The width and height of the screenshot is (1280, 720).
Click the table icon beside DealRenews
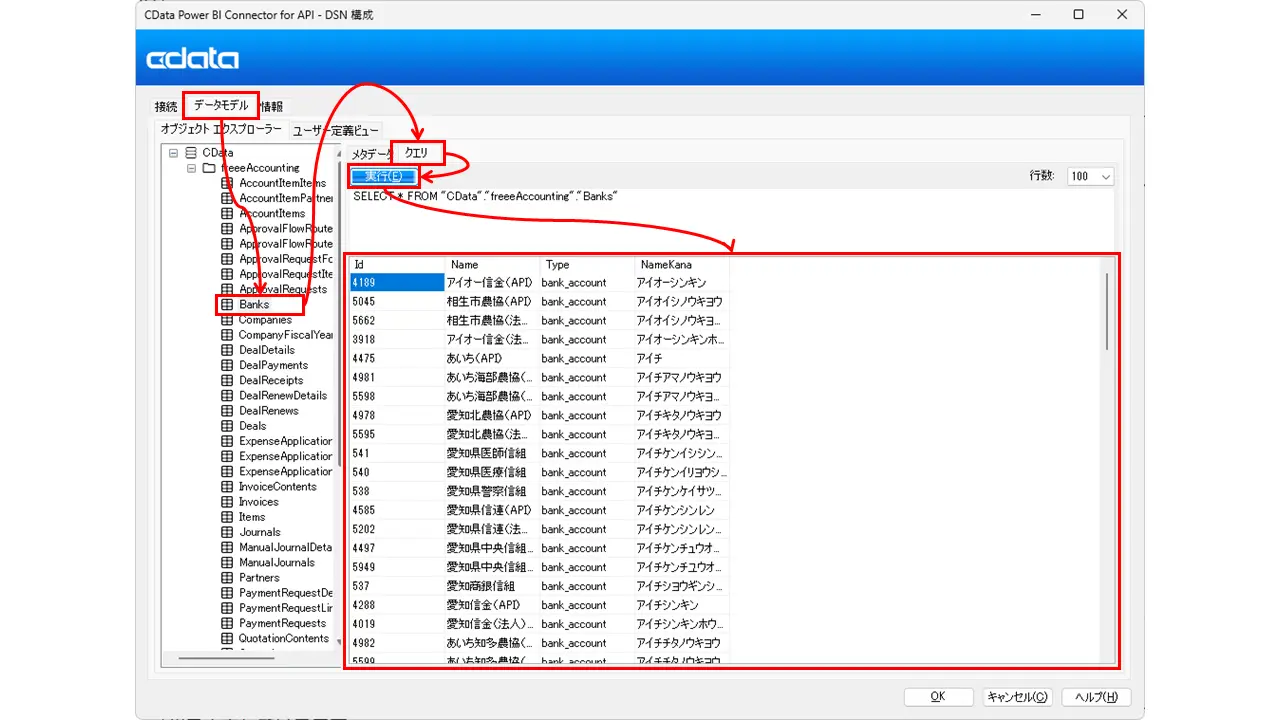[x=227, y=410]
